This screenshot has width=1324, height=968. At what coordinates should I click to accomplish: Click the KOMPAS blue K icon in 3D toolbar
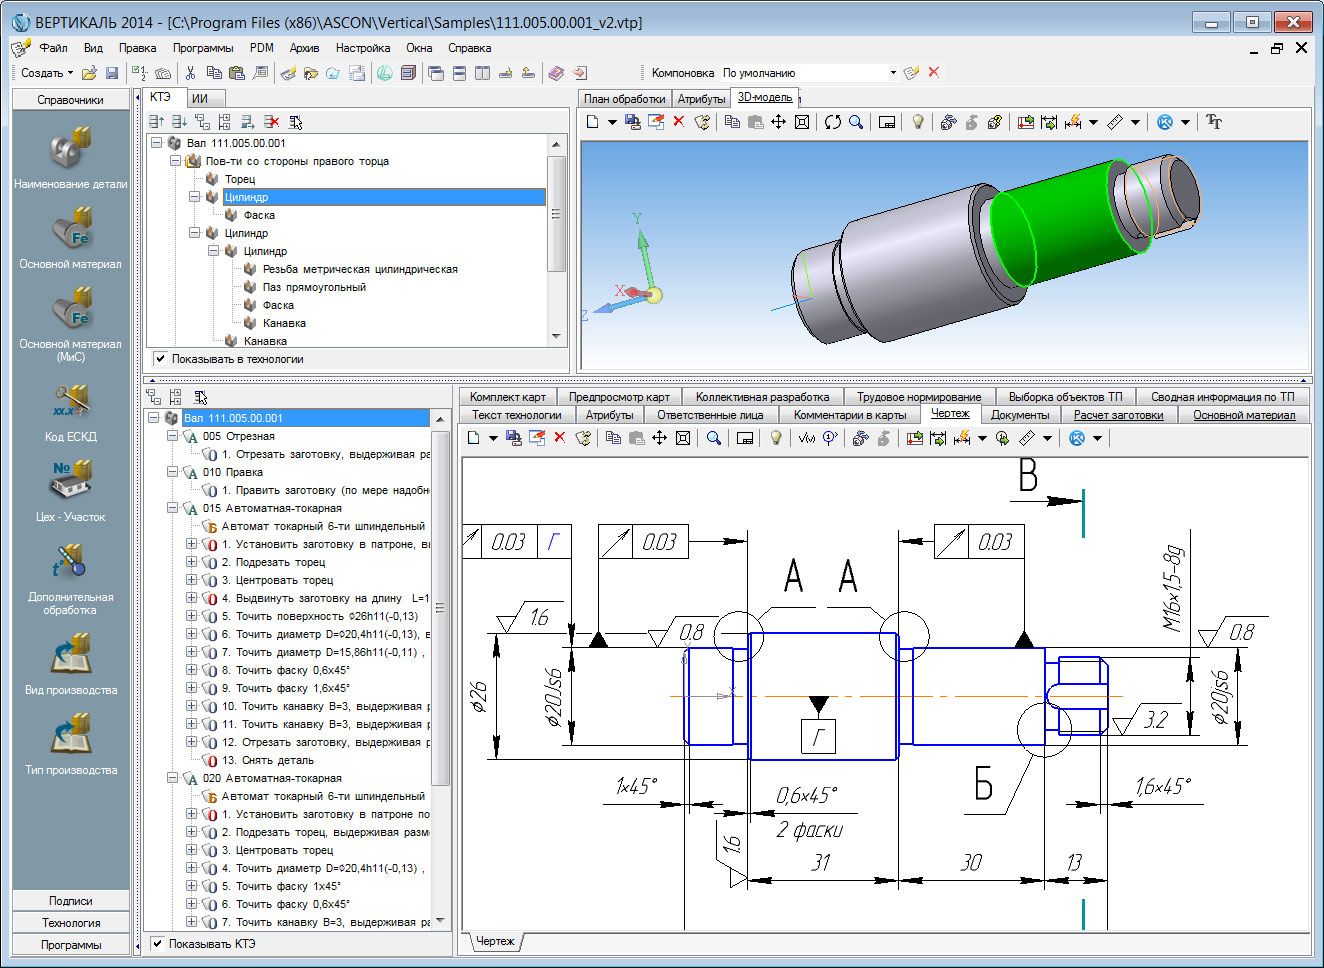coord(1164,122)
